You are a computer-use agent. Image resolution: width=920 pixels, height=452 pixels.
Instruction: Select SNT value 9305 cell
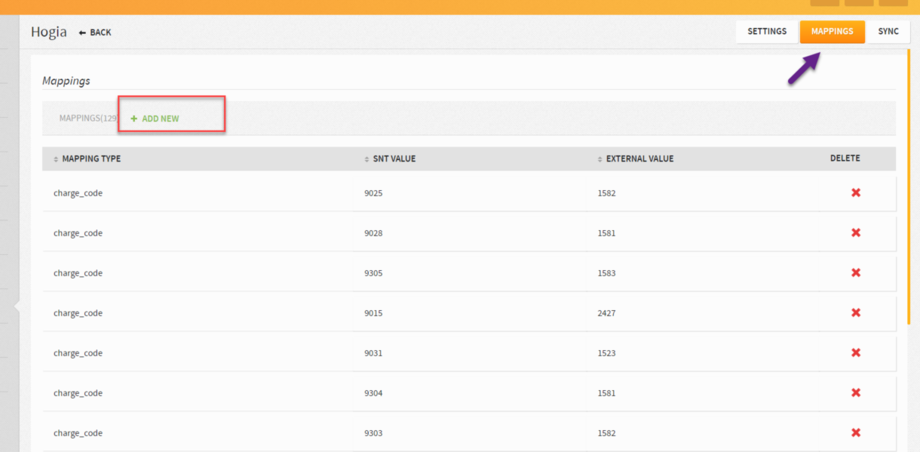pos(373,272)
